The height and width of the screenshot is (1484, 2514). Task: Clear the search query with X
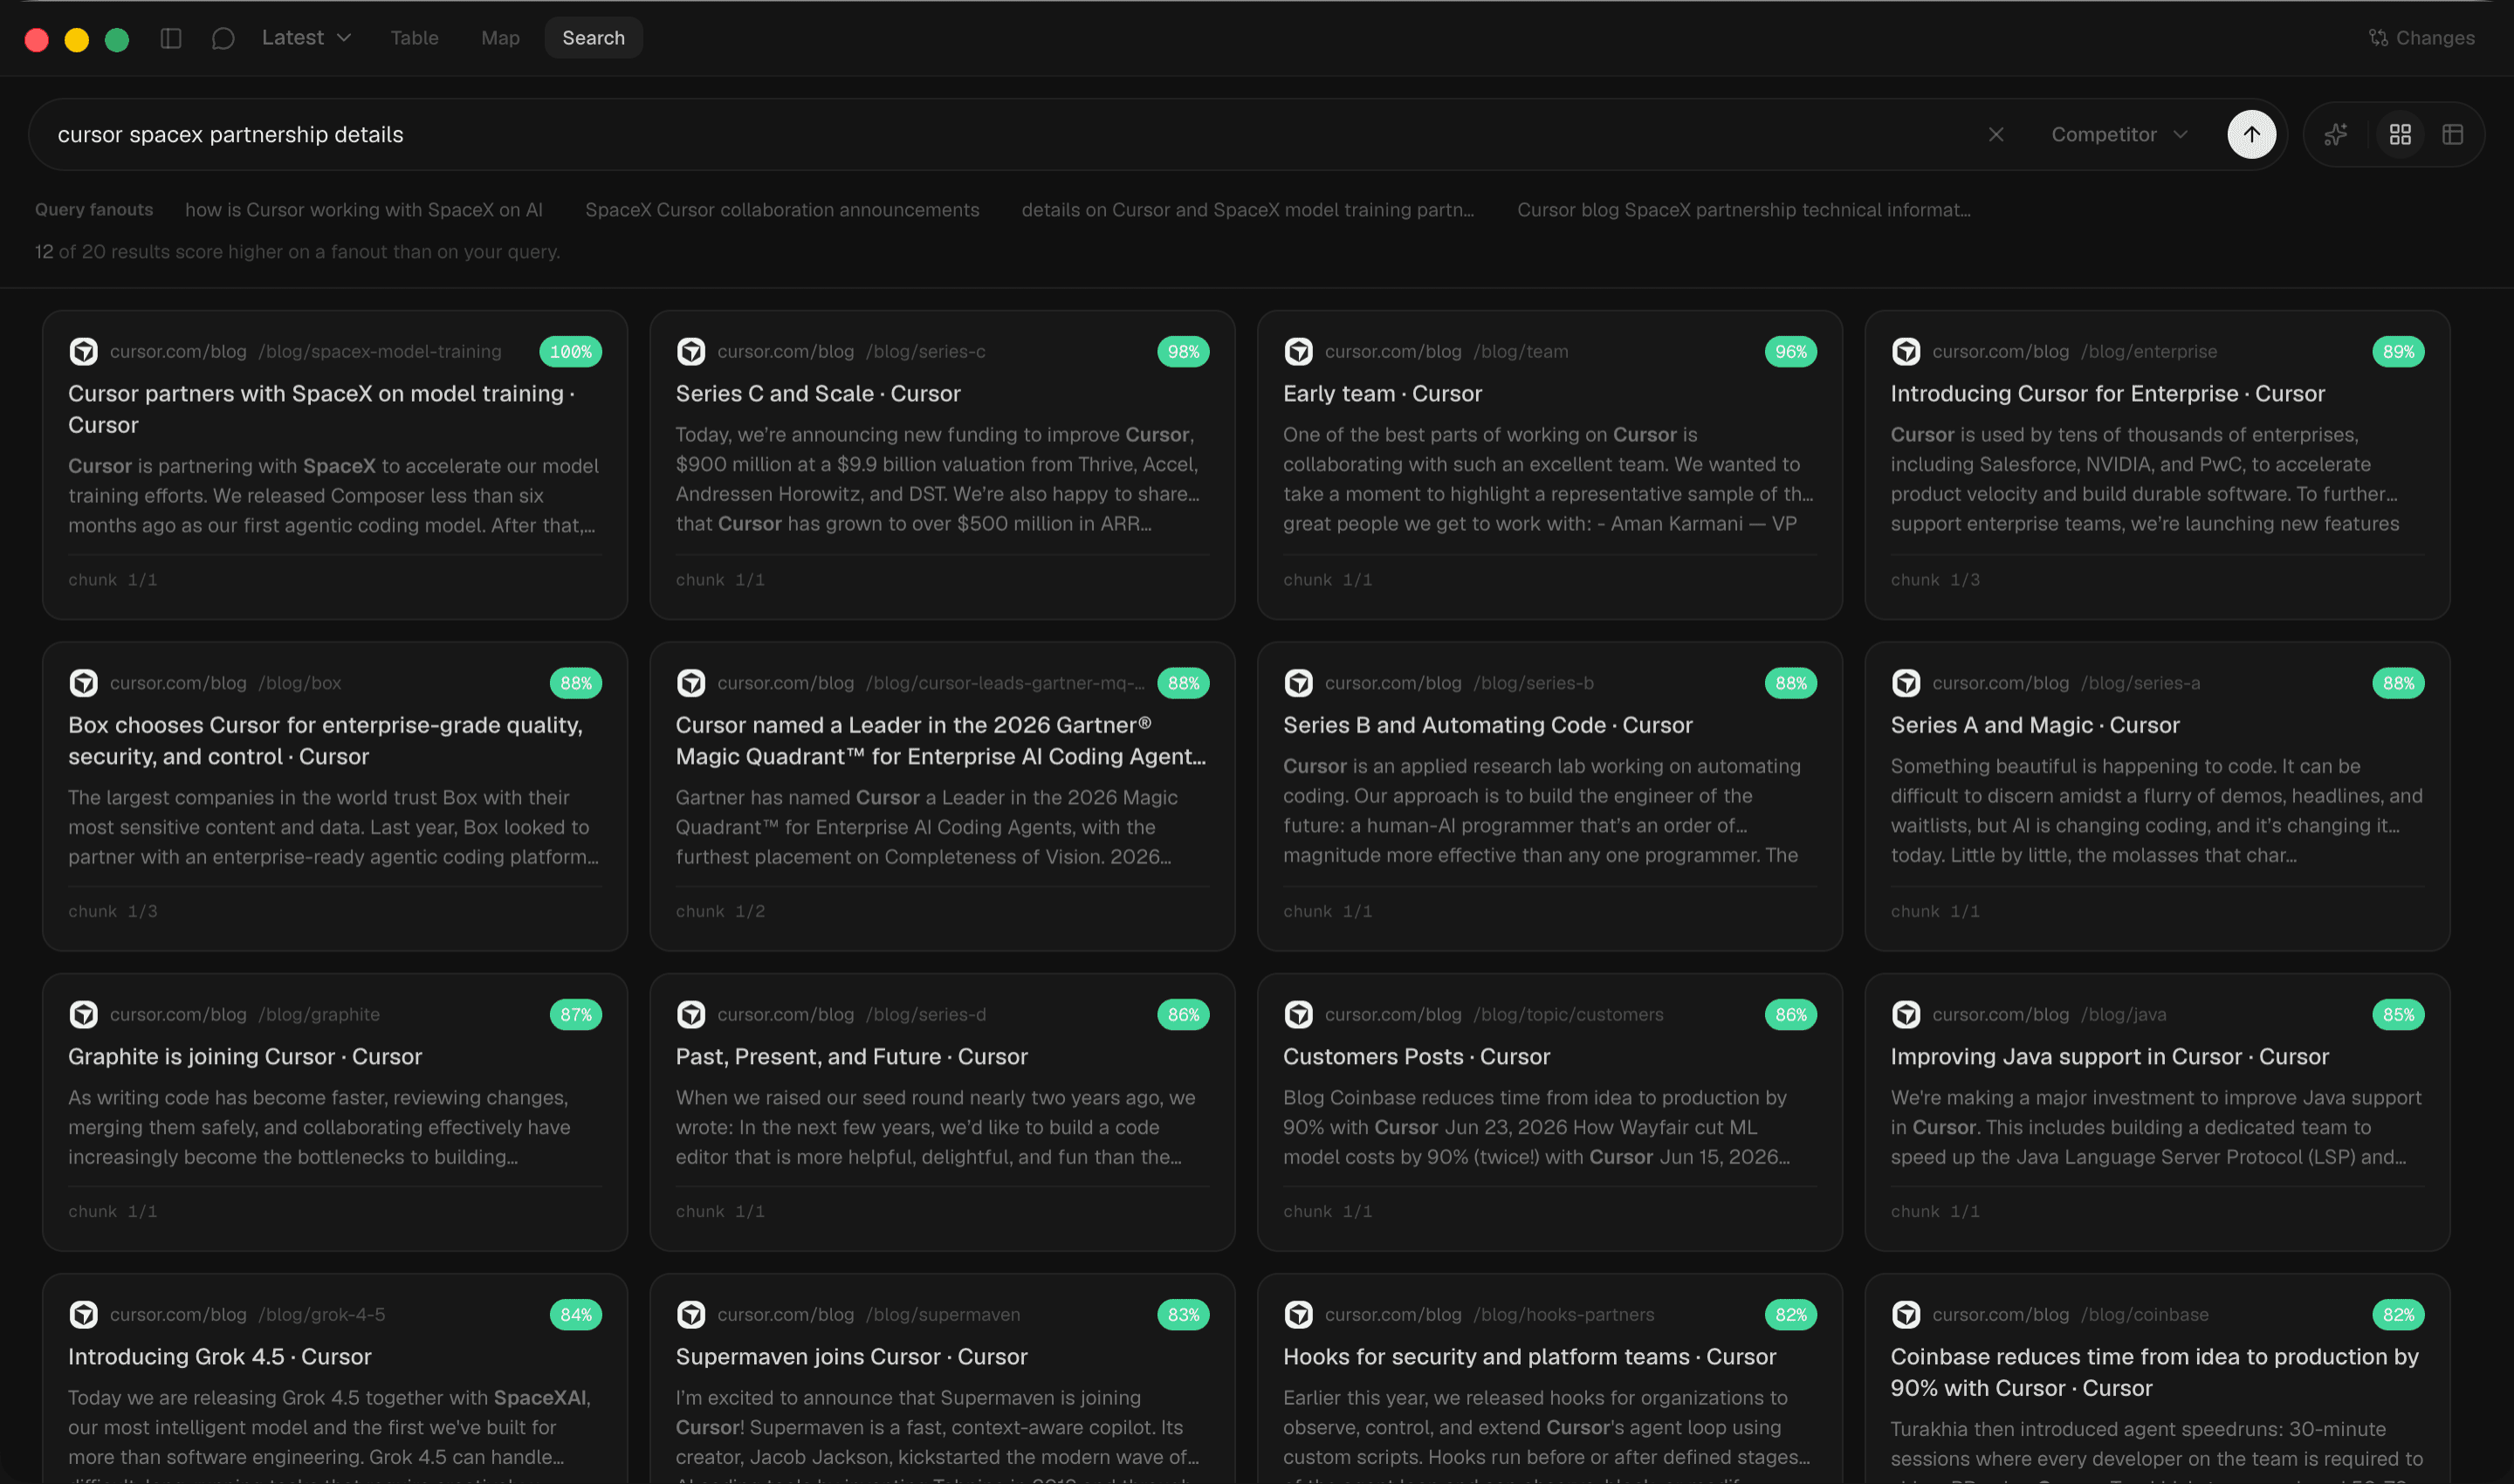click(x=1996, y=134)
